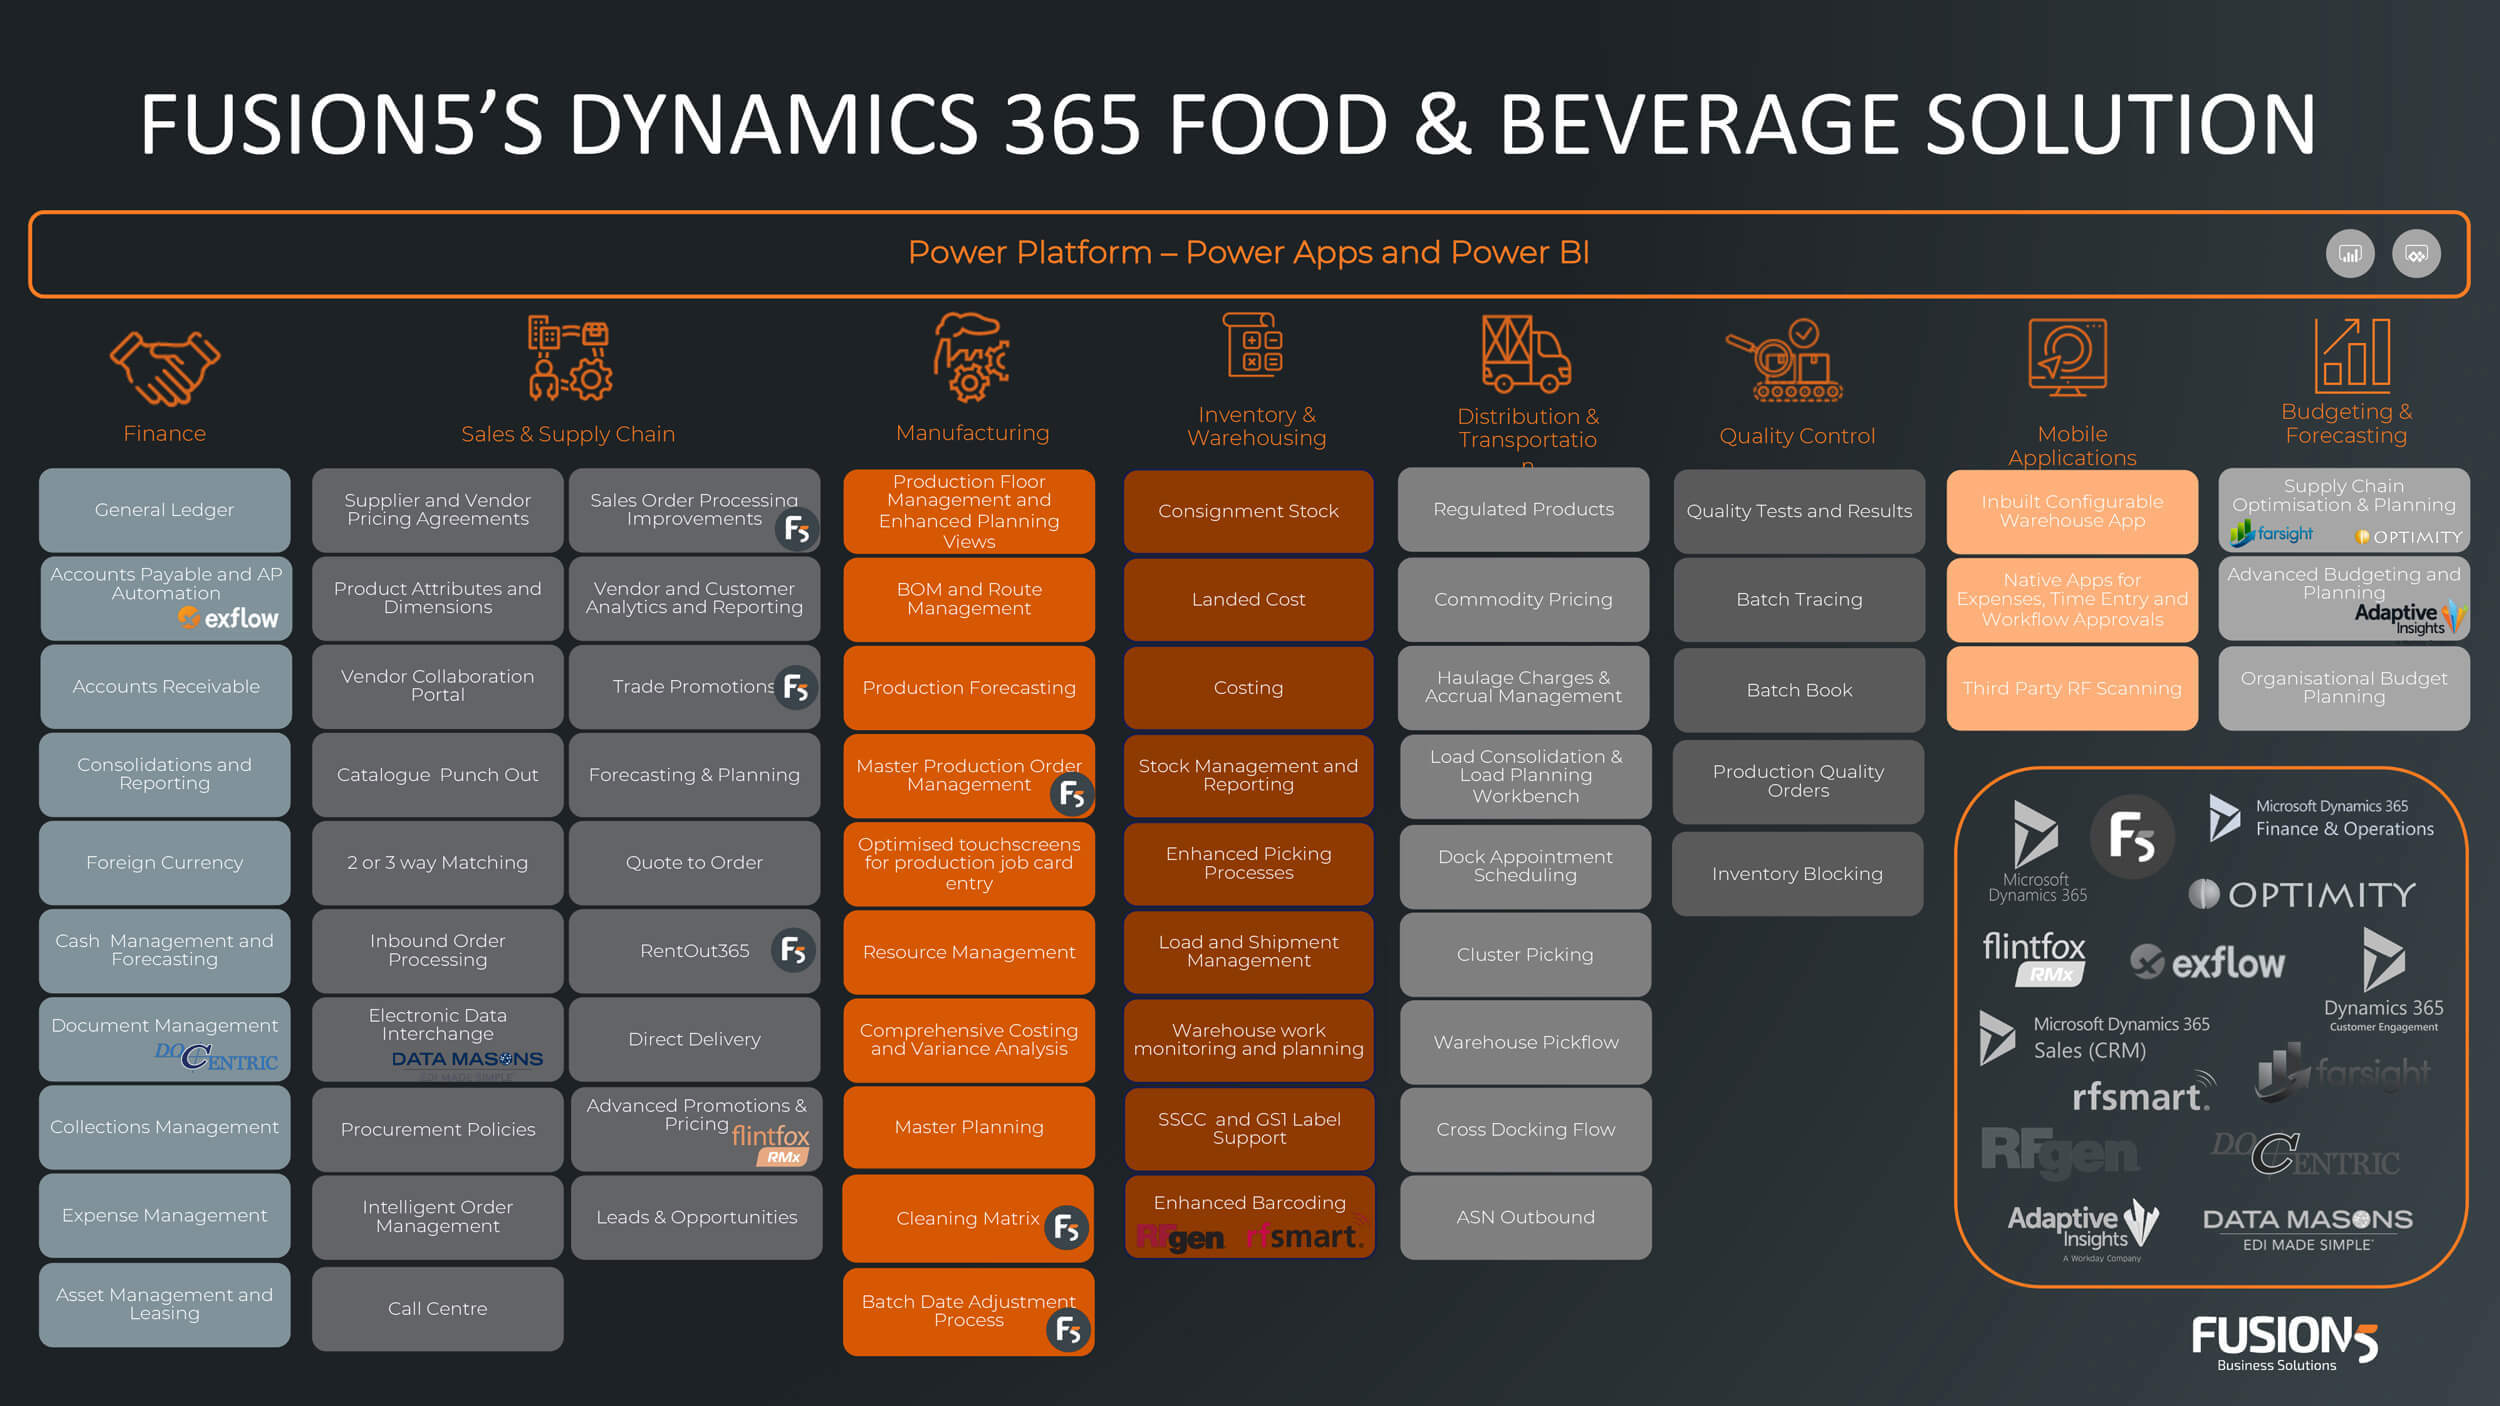Viewport: 2500px width, 1406px height.
Task: Select the General Ledger tile
Action: pyautogui.click(x=165, y=510)
